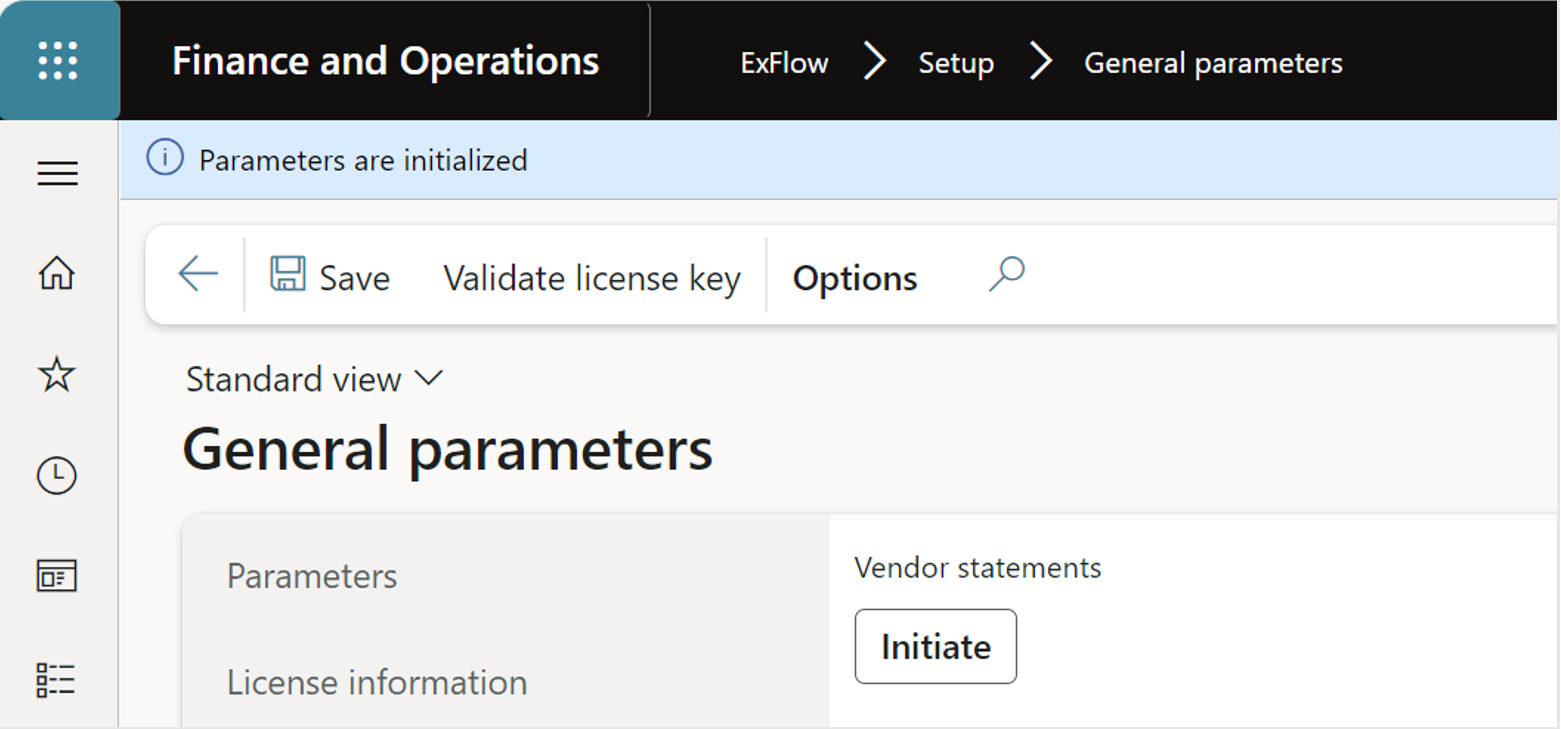Select the License information tab

(x=377, y=682)
